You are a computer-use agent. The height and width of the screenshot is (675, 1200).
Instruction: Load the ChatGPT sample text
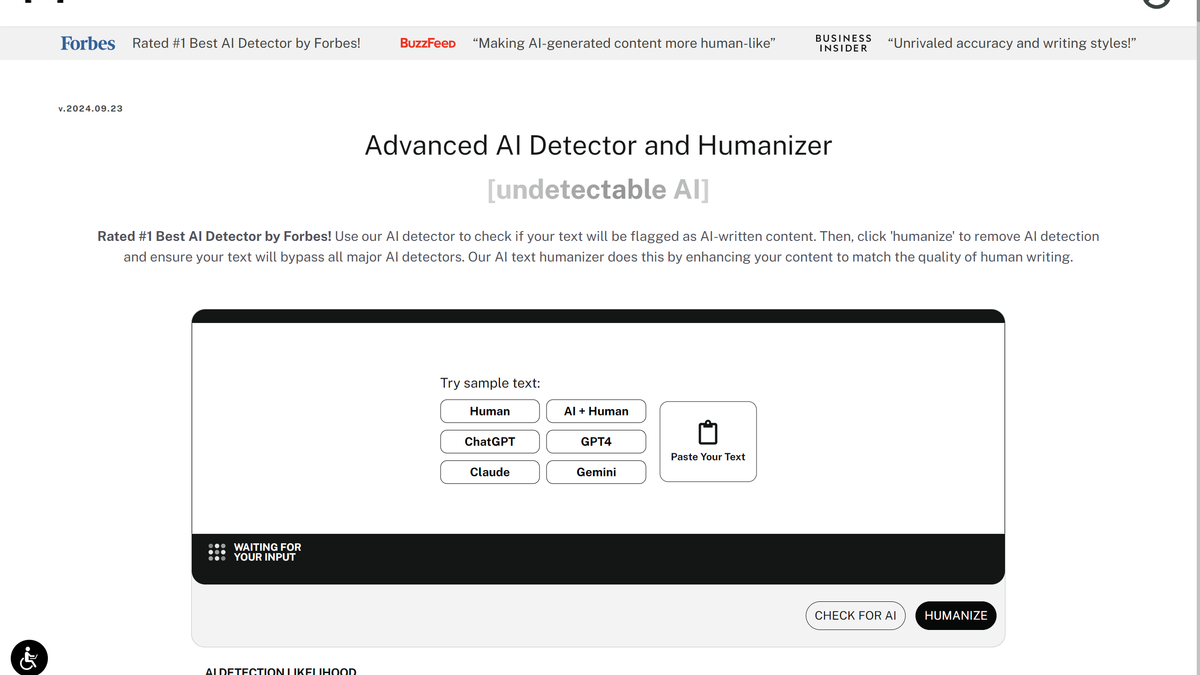coord(490,441)
